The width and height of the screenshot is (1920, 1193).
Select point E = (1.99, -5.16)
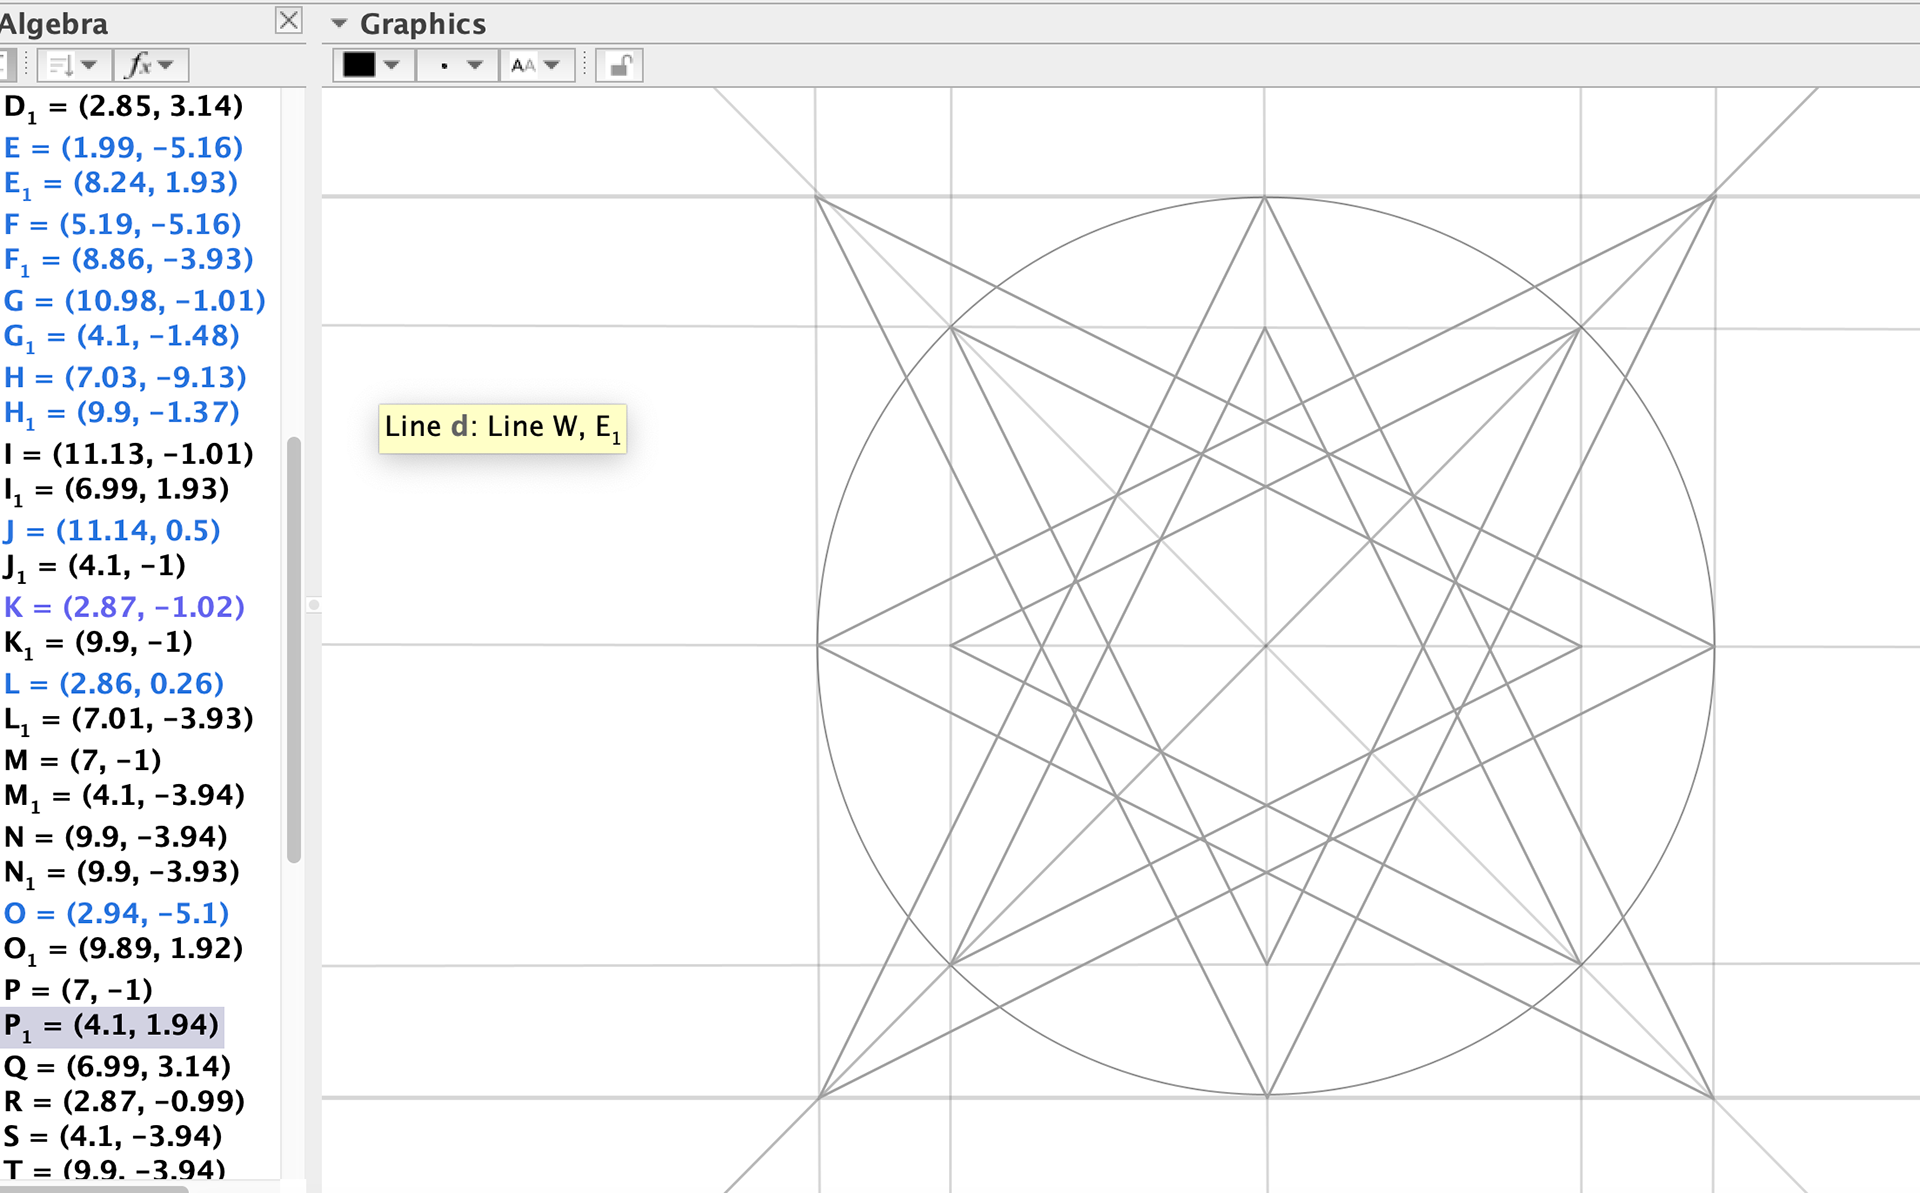click(x=123, y=147)
